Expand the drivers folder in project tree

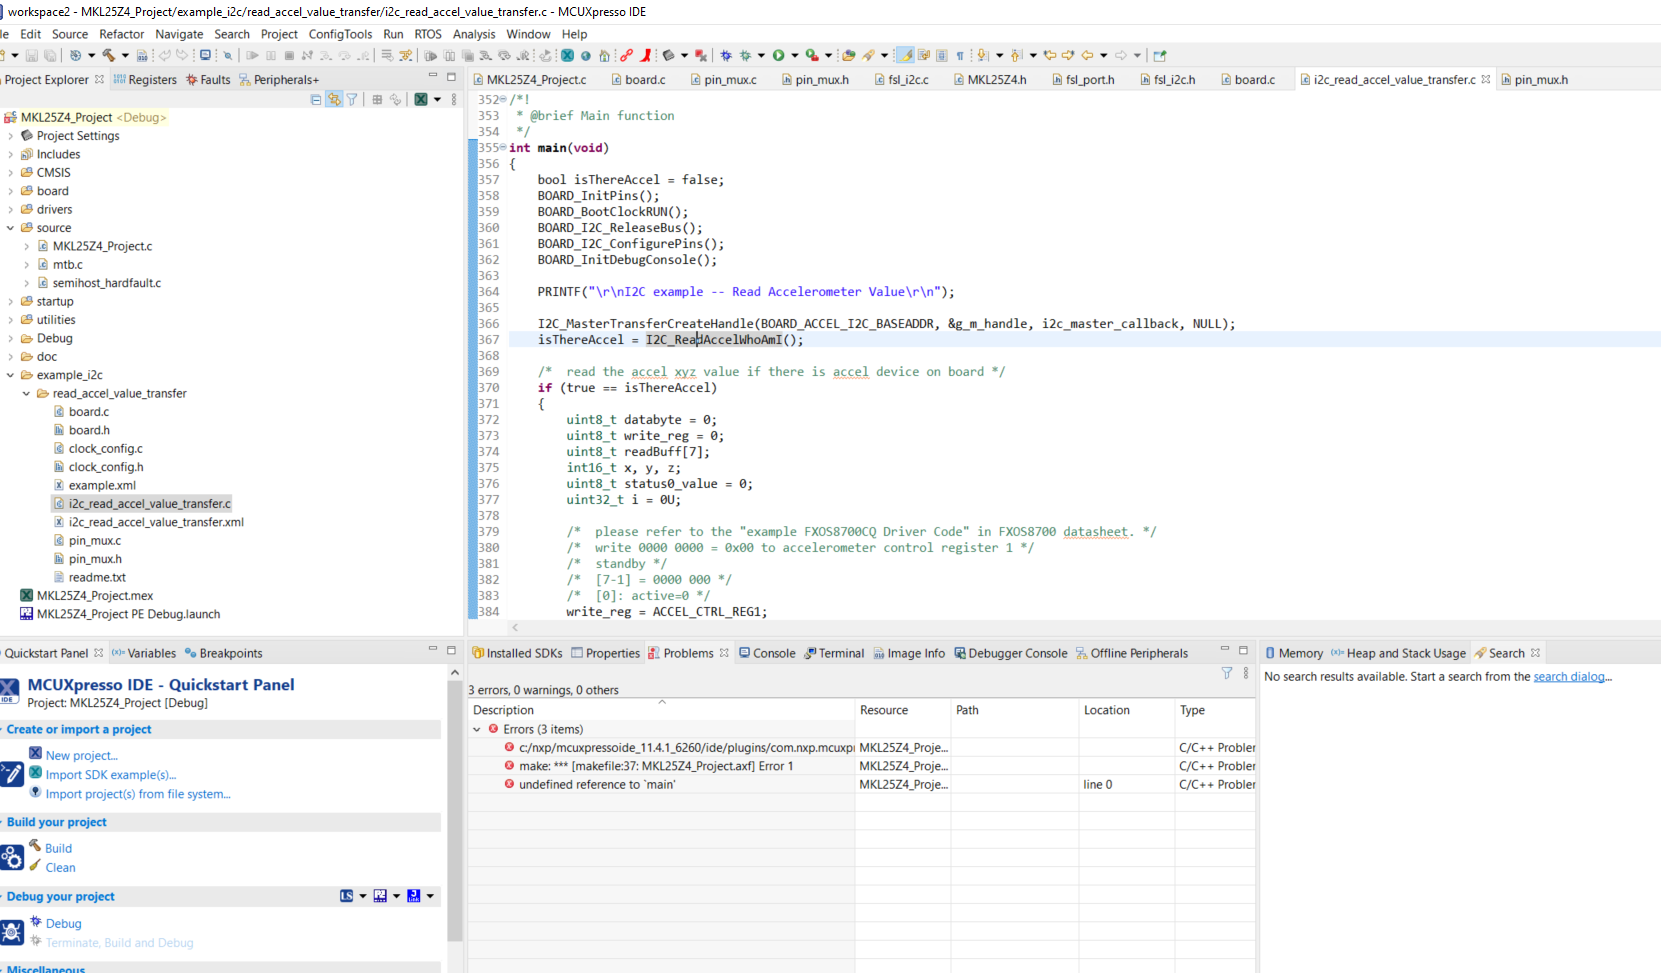(x=11, y=210)
